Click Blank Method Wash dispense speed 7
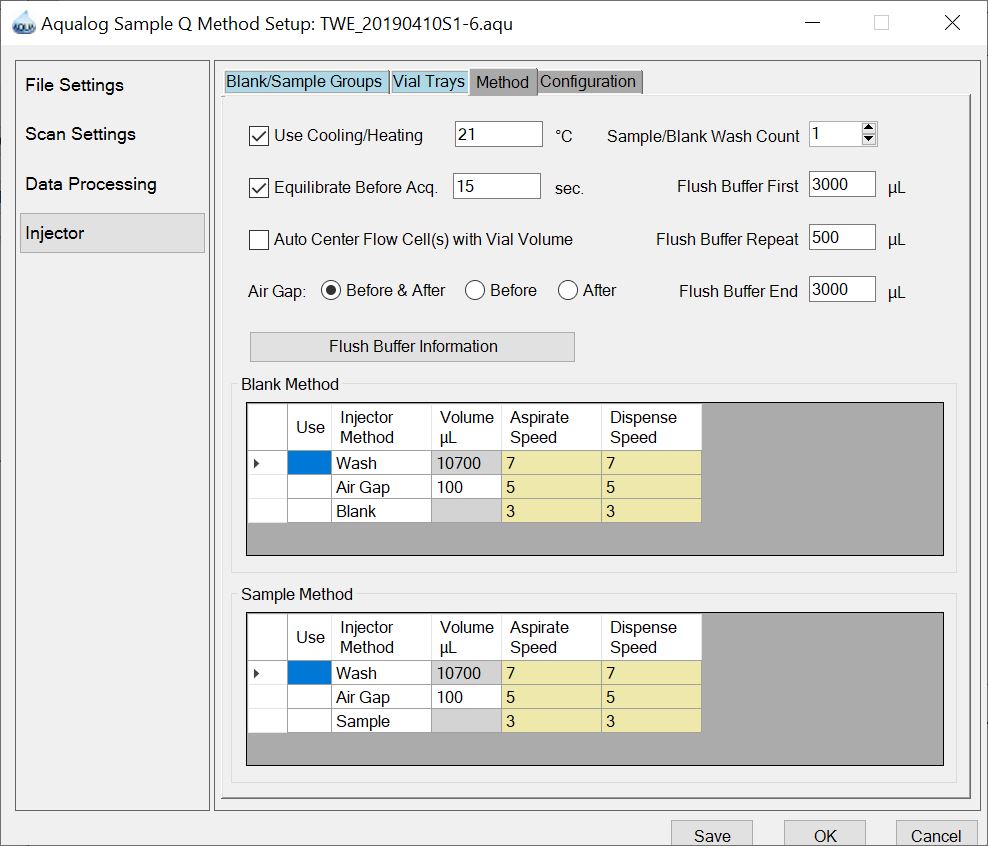Viewport: 988px width, 846px height. (x=652, y=463)
